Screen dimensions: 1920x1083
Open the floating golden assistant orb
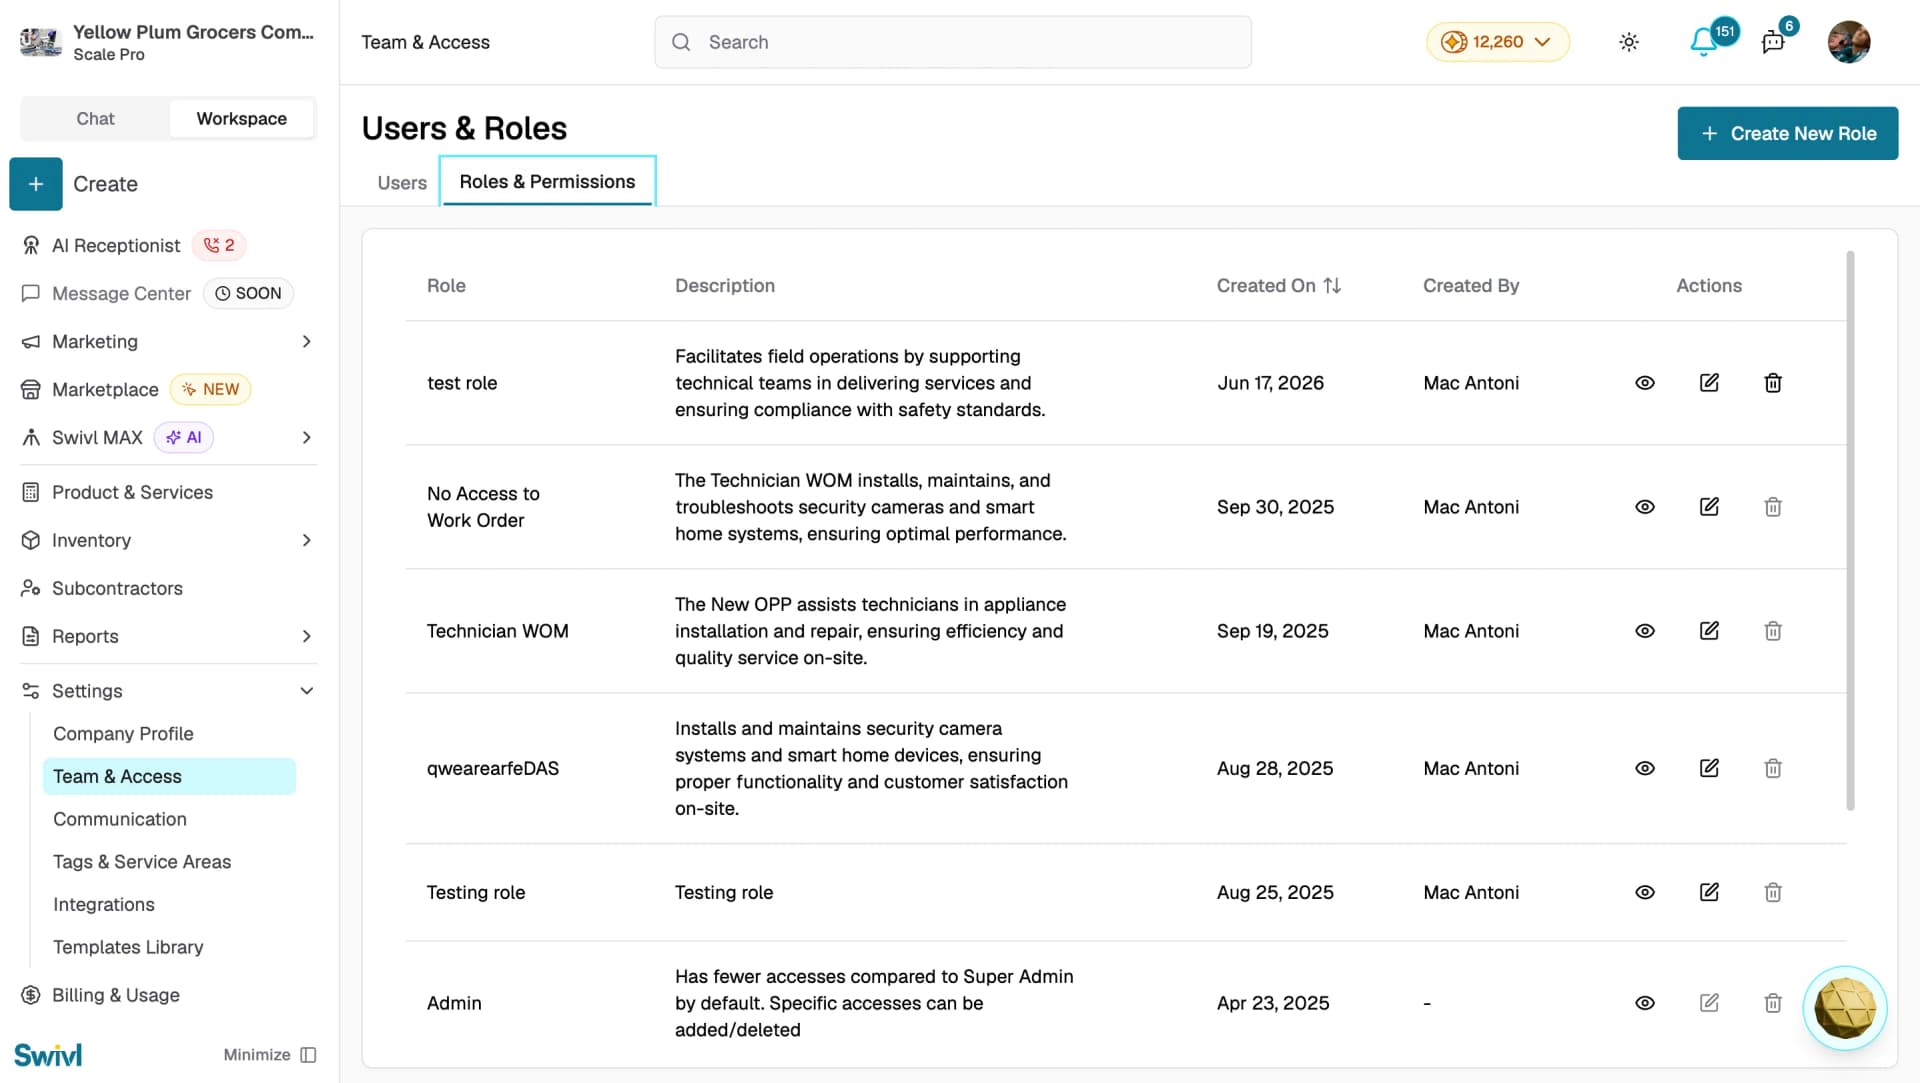pos(1844,1008)
